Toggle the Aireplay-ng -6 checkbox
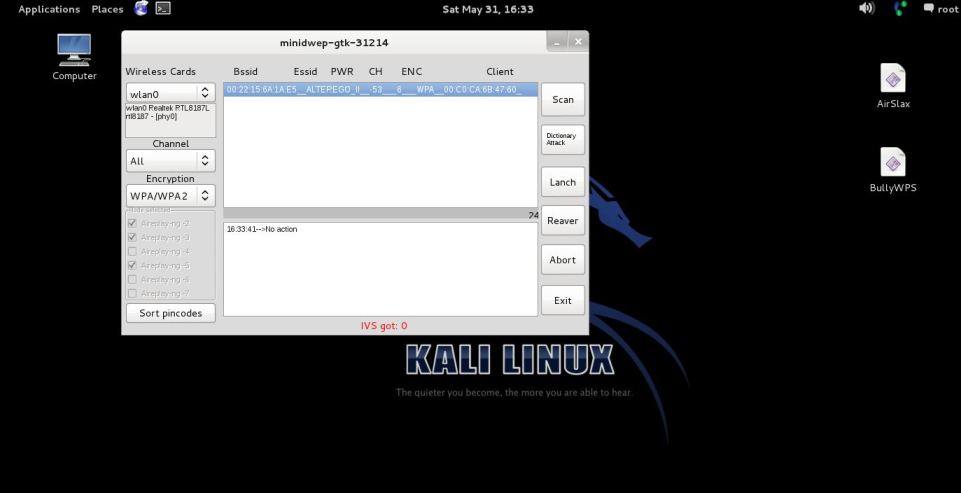Screen dimensions: 961x493 pos(132,280)
